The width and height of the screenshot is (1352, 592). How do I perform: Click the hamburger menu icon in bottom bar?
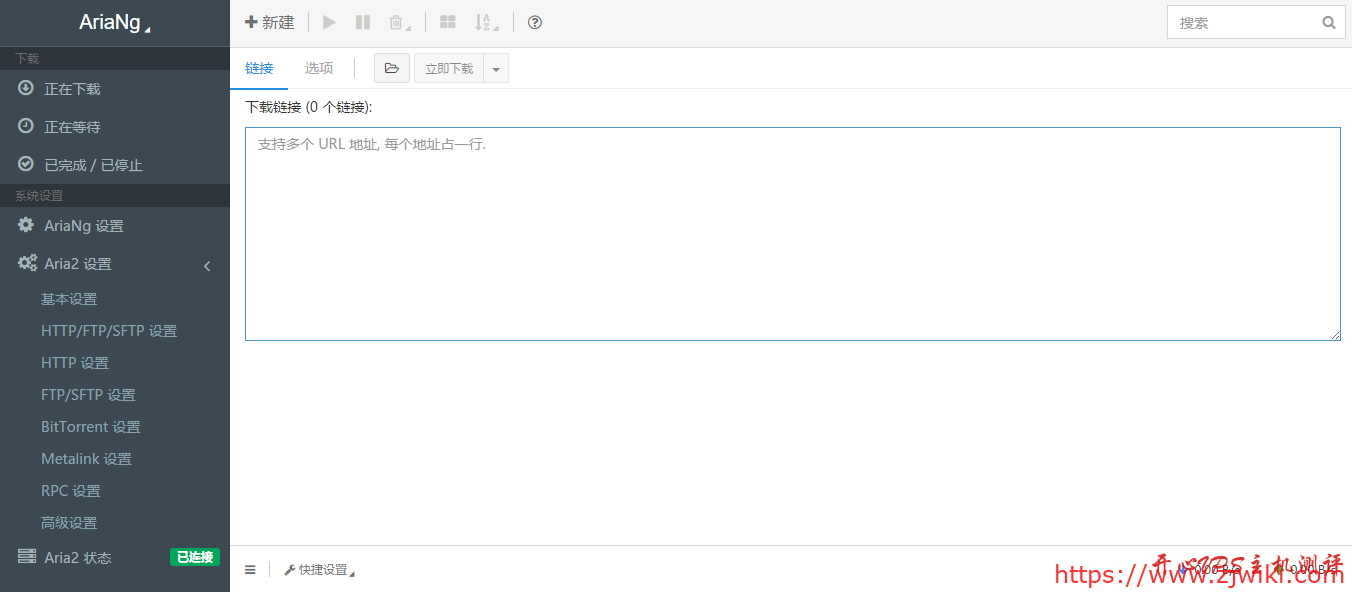click(x=250, y=570)
